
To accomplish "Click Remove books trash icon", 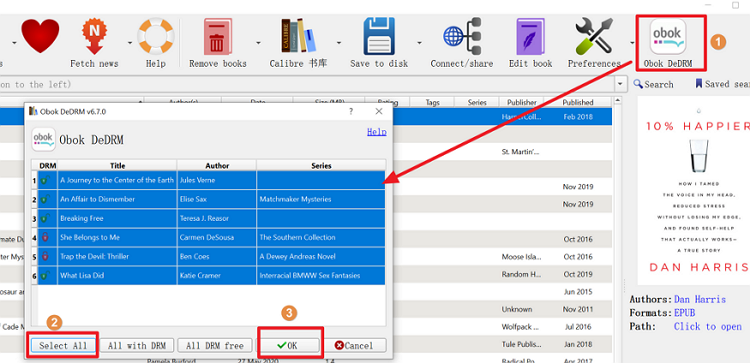I will (218, 36).
